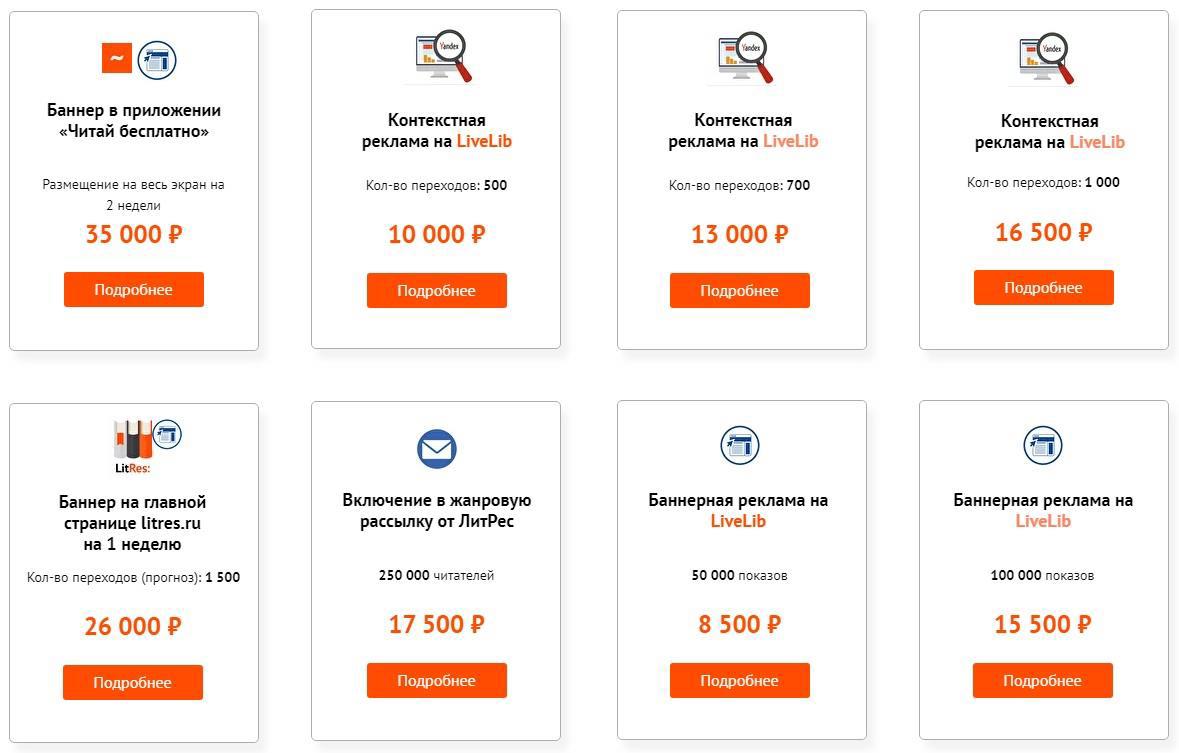The image size is (1179, 753).
Task: Click the banner icon above the 100 000 показов card
Action: tap(1043, 445)
